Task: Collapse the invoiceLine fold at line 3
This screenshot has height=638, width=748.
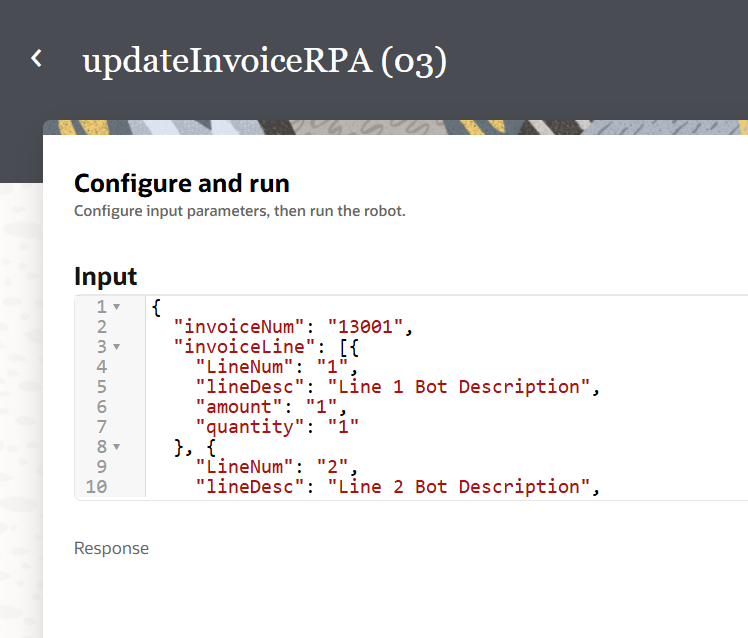Action: pyautogui.click(x=117, y=347)
